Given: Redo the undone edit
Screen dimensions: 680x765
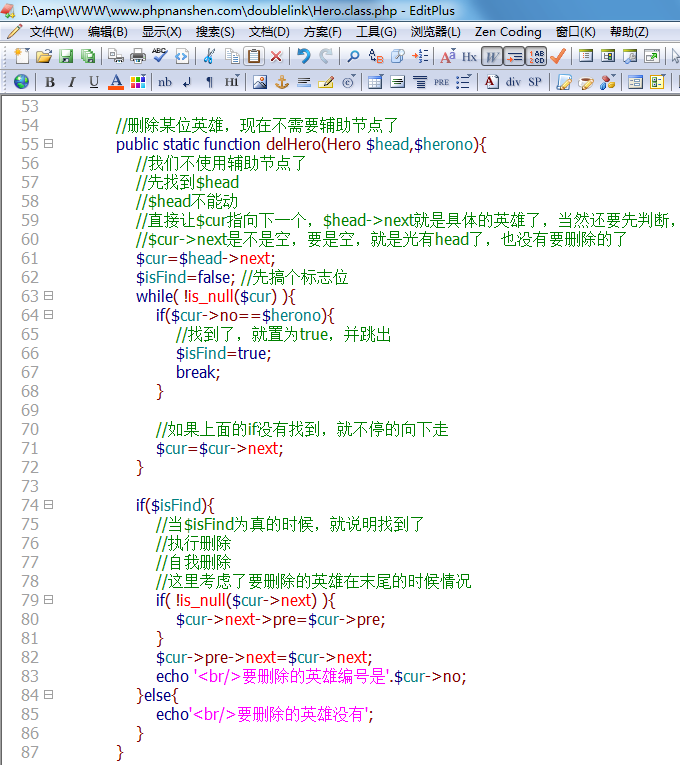Looking at the screenshot, I should (326, 57).
